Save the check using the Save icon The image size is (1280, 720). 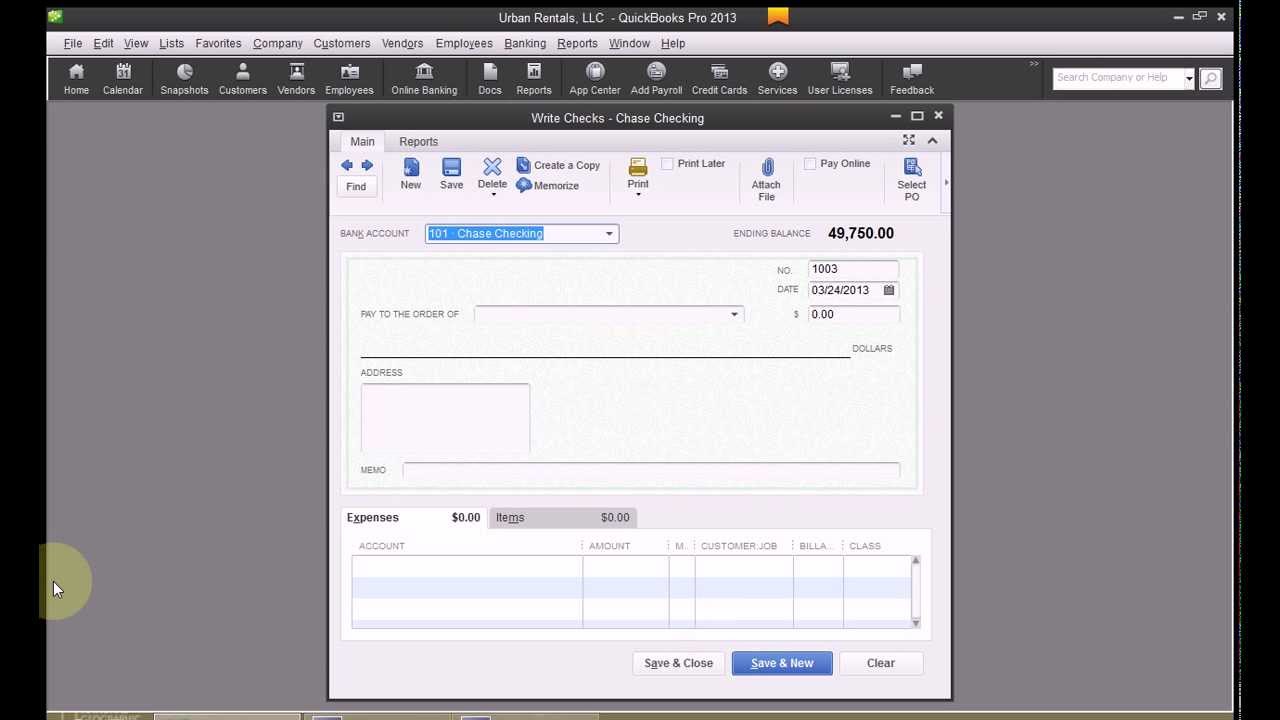(451, 174)
